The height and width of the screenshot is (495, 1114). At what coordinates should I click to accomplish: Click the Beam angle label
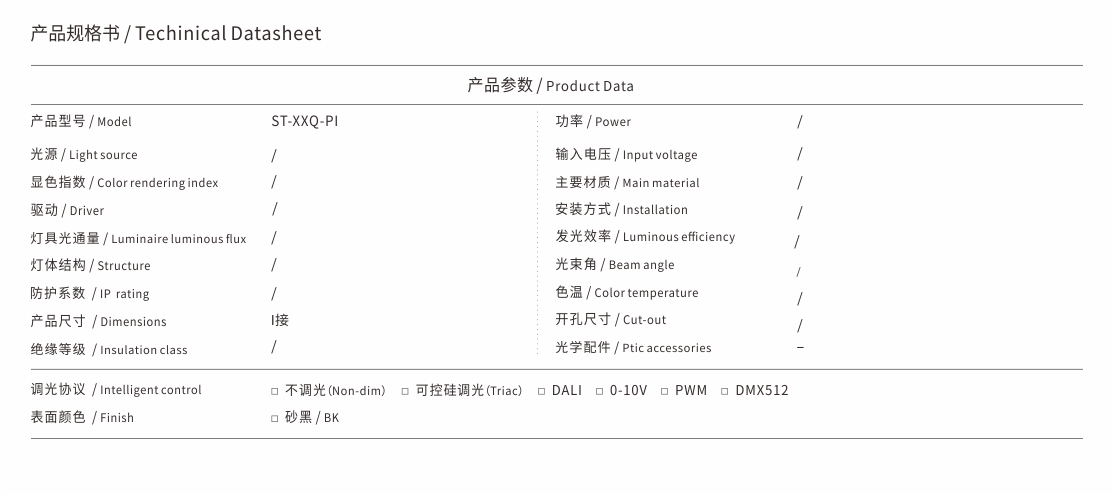615,265
